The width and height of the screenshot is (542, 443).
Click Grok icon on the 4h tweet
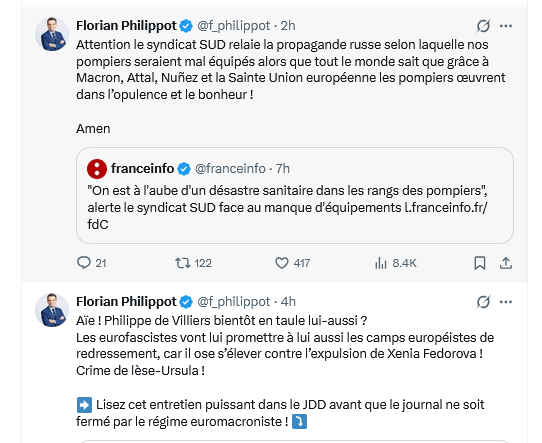483,302
